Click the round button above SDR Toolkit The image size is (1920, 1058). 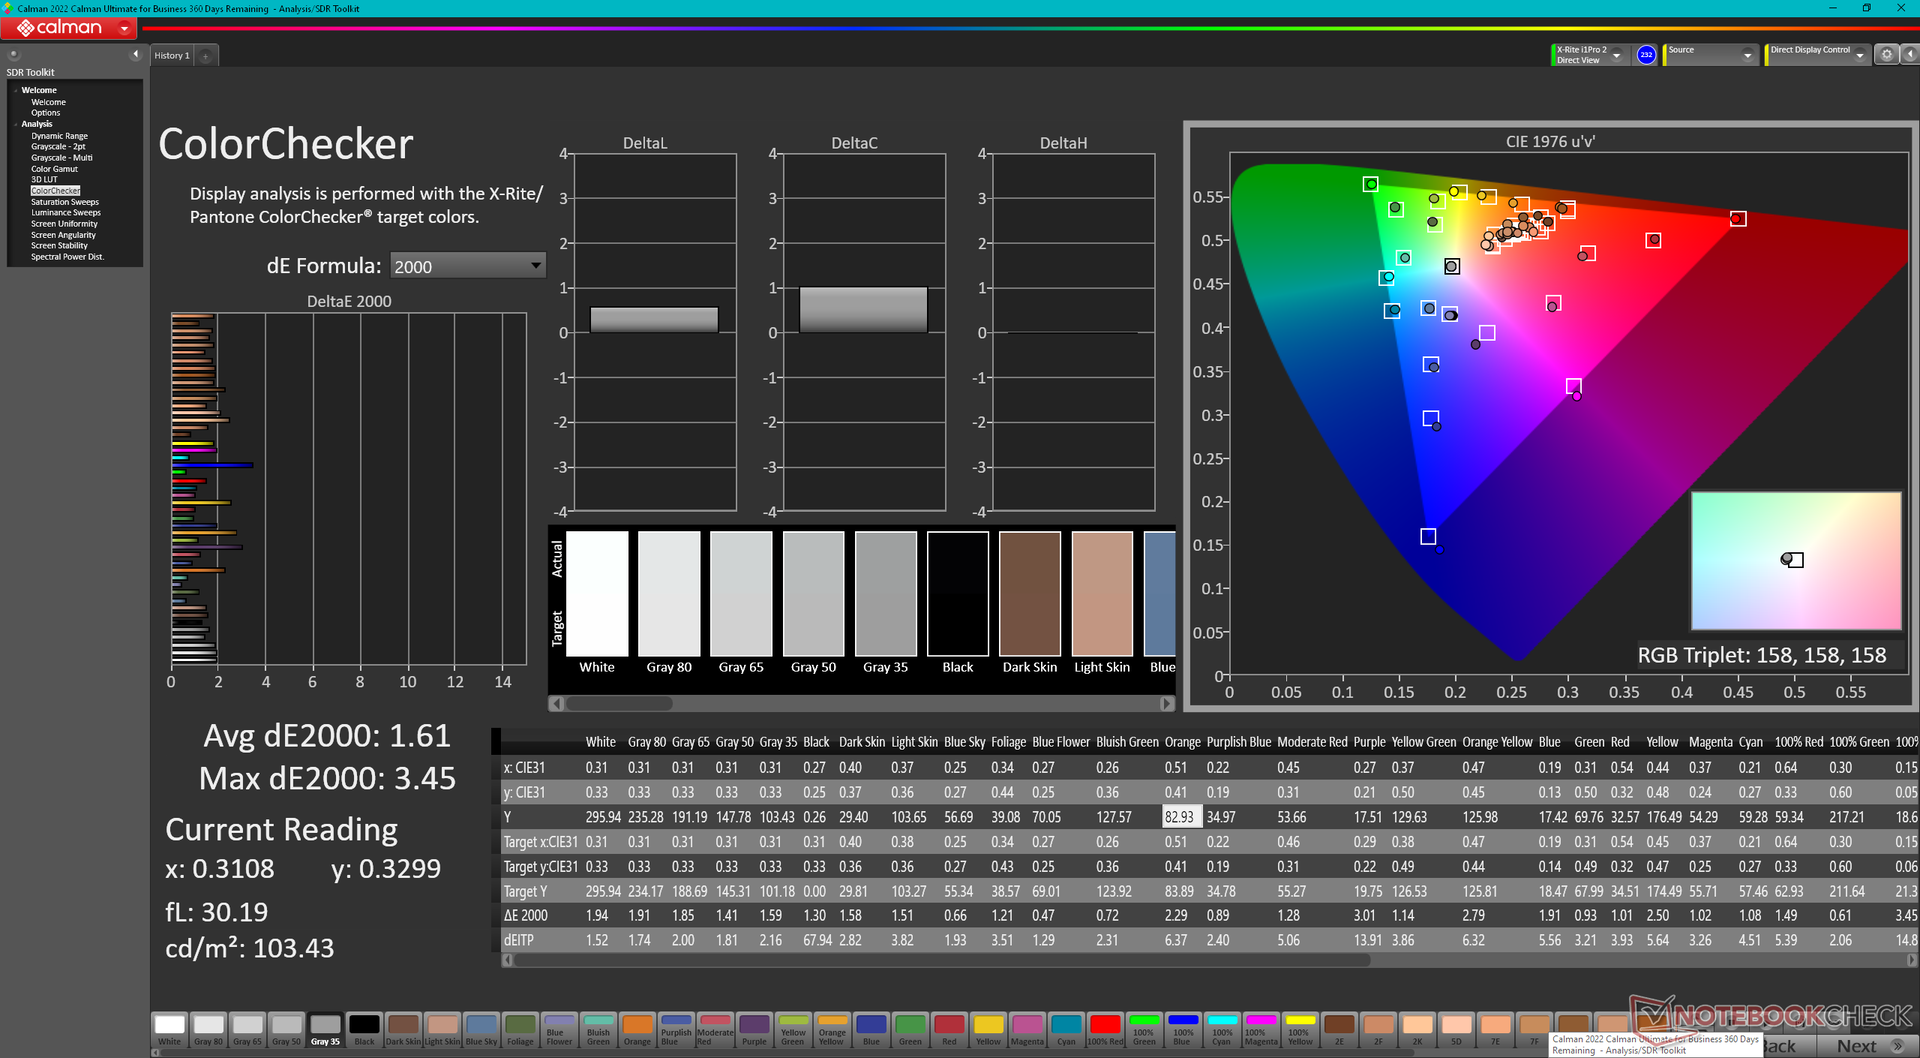[13, 54]
